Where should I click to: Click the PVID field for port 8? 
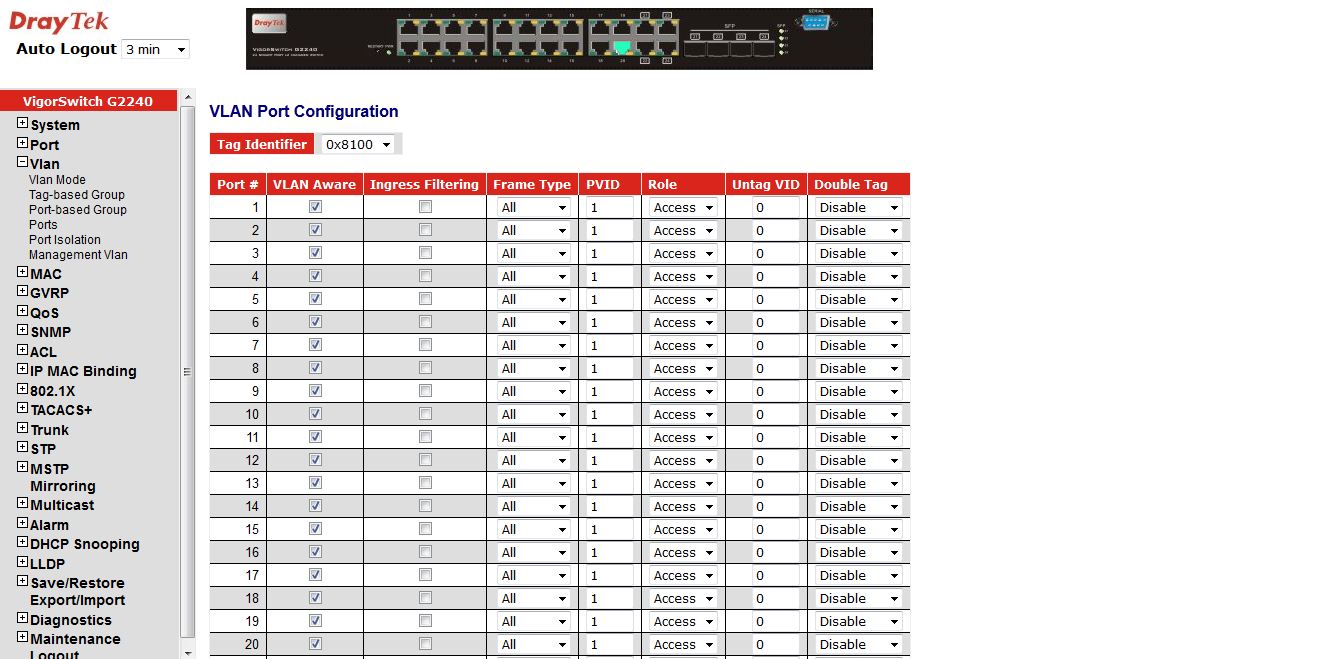[609, 368]
